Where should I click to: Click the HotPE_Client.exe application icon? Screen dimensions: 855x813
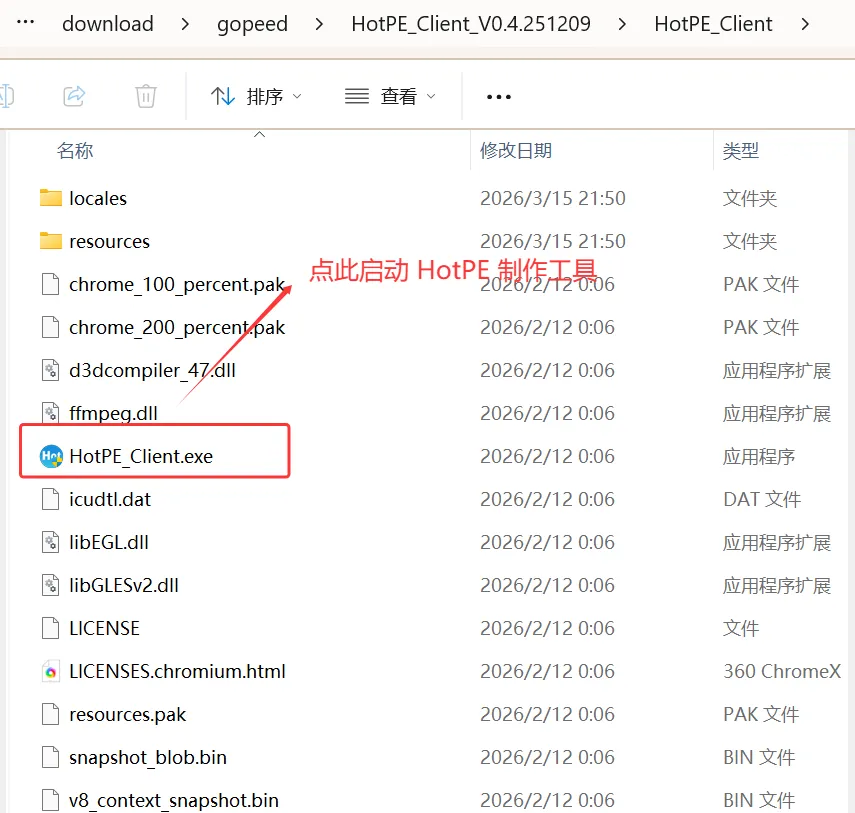click(x=51, y=456)
